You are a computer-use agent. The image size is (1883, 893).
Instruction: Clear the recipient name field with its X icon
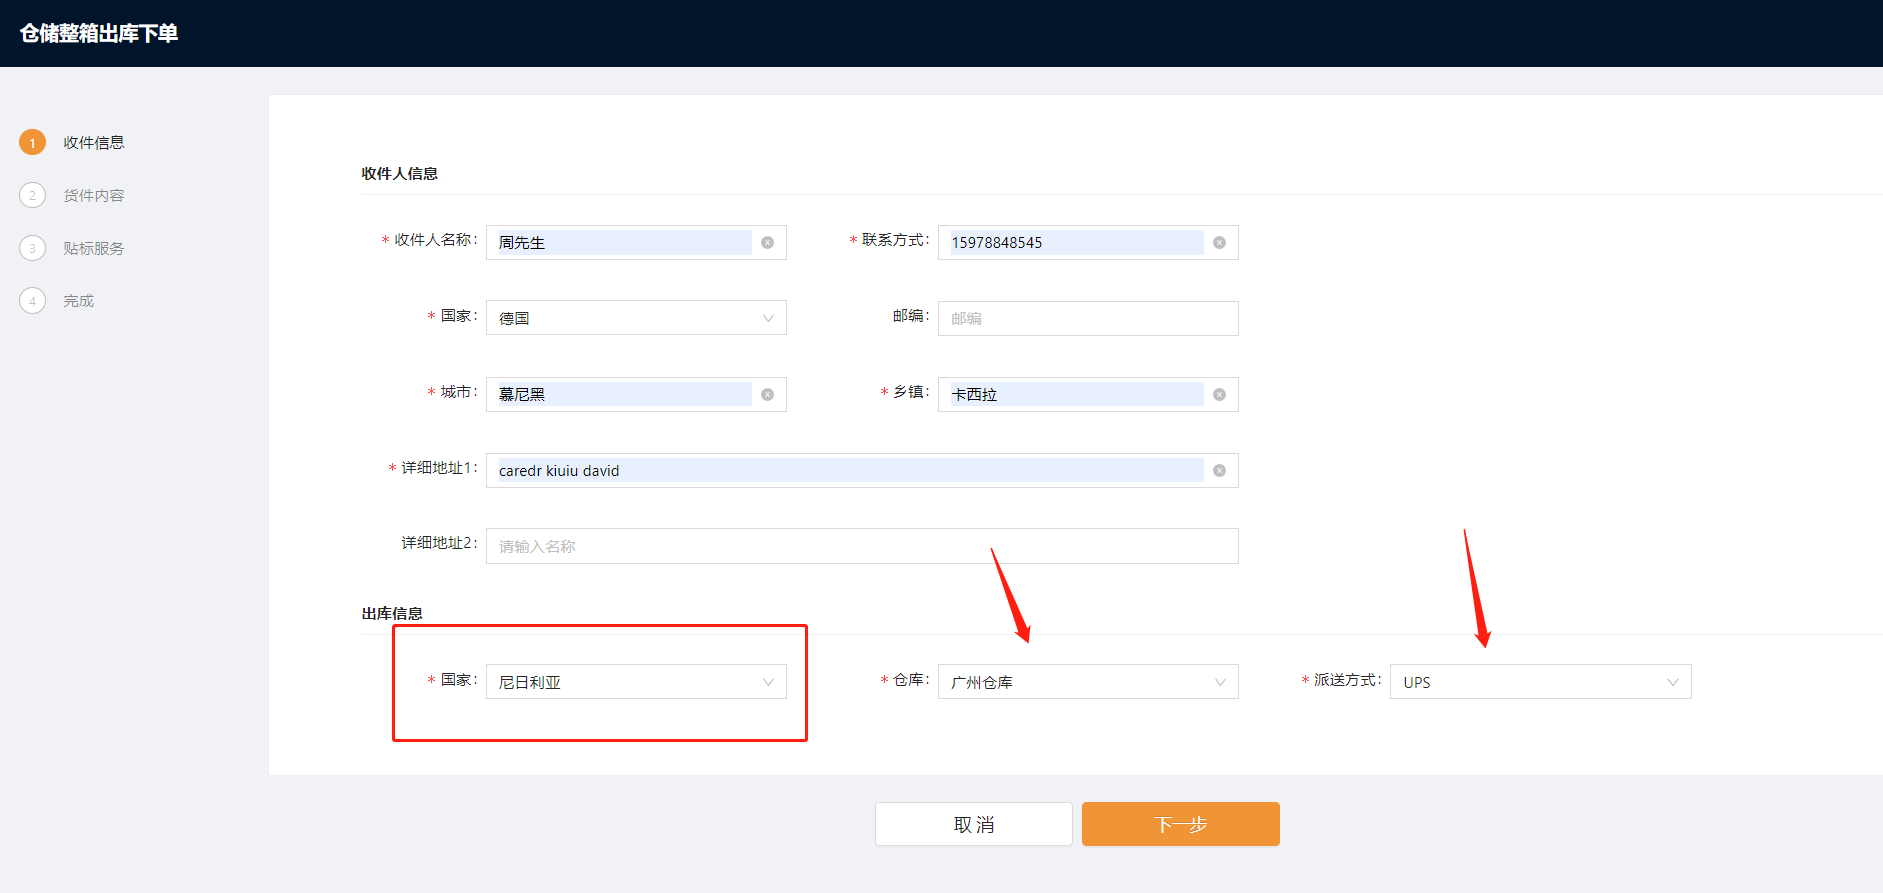[x=767, y=243]
